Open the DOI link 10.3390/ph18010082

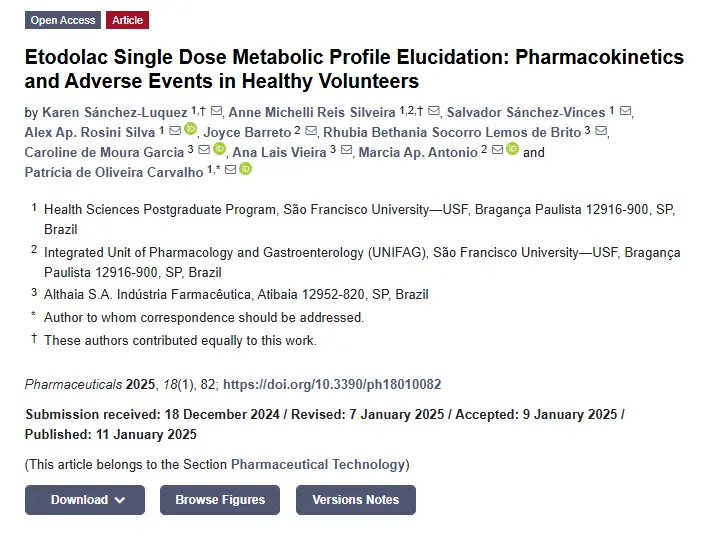[332, 385]
